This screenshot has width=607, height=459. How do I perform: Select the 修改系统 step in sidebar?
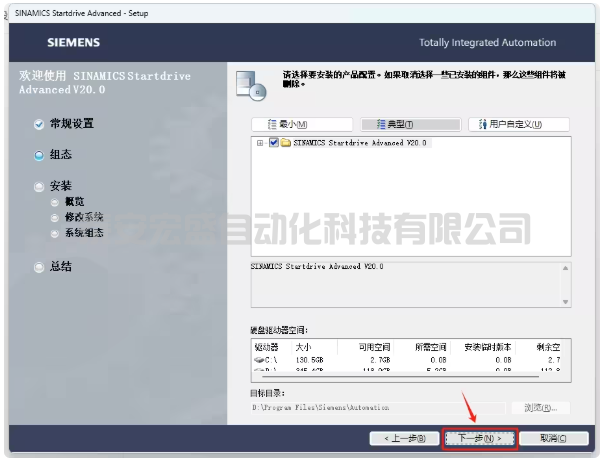point(84,217)
